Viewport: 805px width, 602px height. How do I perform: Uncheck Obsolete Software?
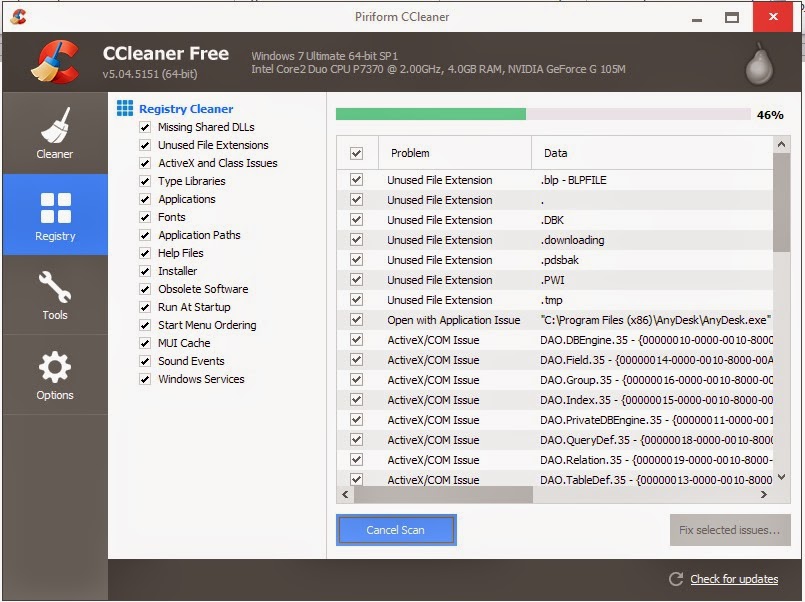pyautogui.click(x=145, y=289)
